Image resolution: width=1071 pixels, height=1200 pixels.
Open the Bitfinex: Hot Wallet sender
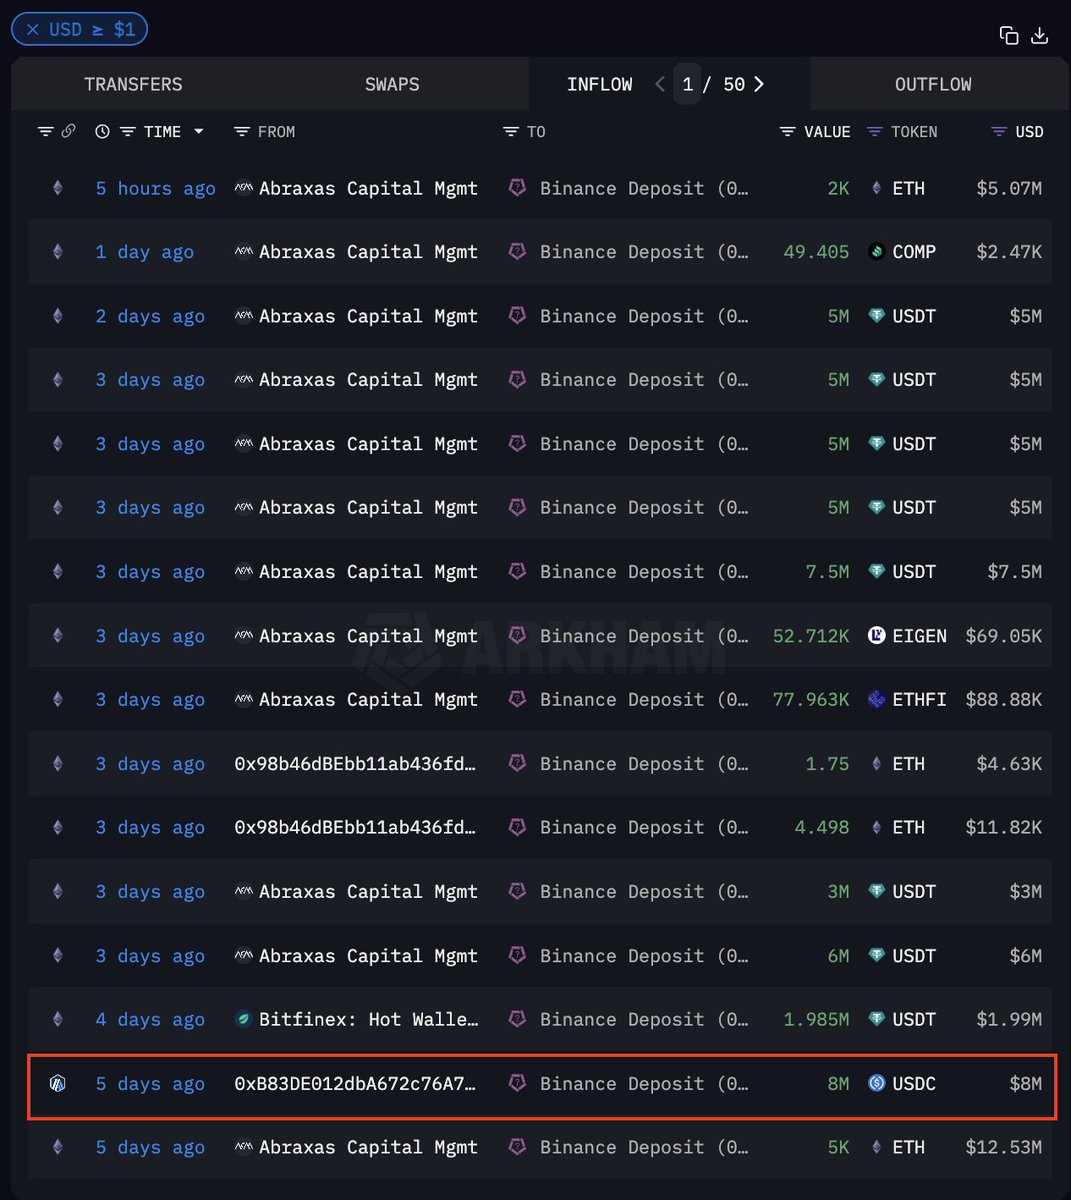tap(368, 1020)
